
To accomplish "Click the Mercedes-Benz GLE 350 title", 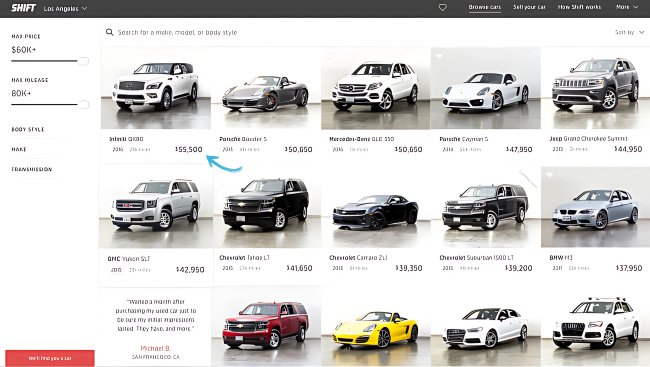I will tap(361, 139).
